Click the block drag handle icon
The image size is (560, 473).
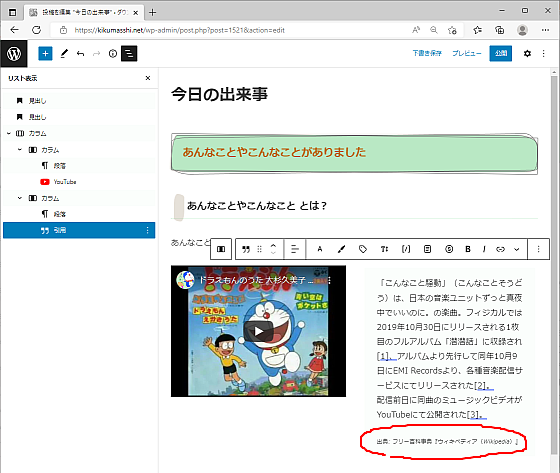260,249
